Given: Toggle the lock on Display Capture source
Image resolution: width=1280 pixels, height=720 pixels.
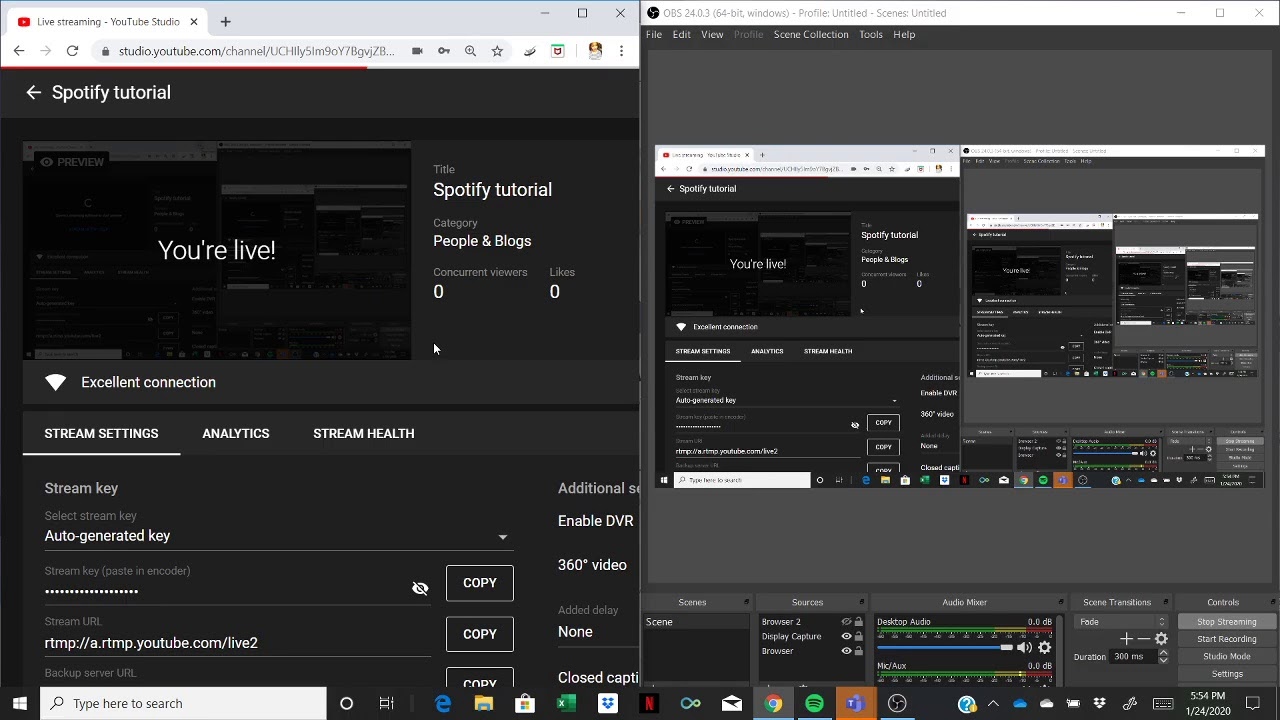Looking at the screenshot, I should coord(858,636).
